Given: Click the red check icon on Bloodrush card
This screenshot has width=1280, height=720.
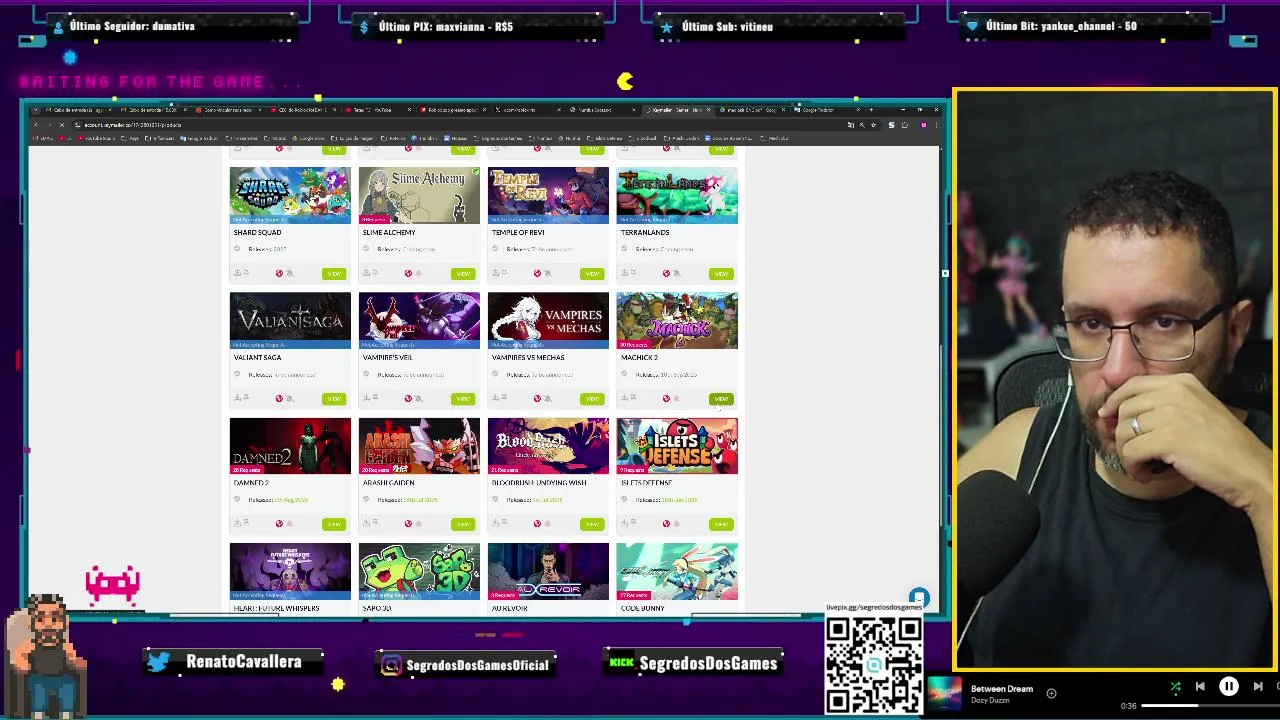Looking at the screenshot, I should click(x=537, y=523).
